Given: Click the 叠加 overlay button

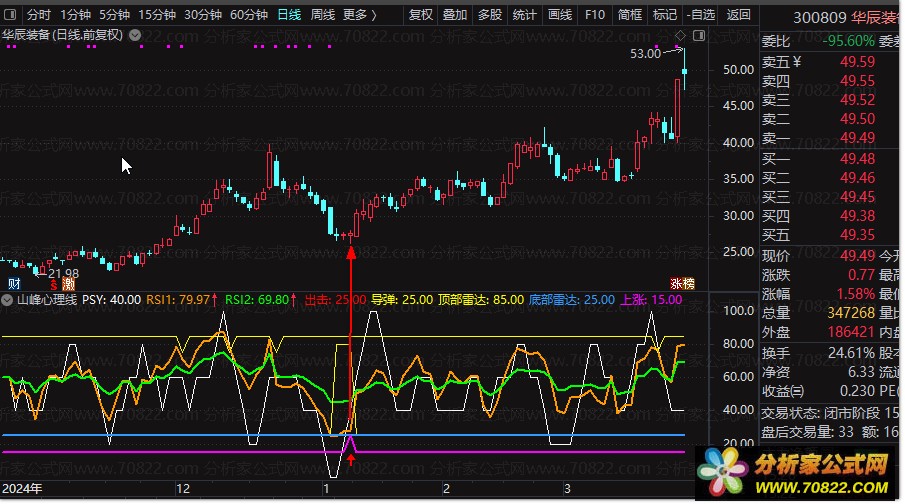Looking at the screenshot, I should pyautogui.click(x=455, y=14).
